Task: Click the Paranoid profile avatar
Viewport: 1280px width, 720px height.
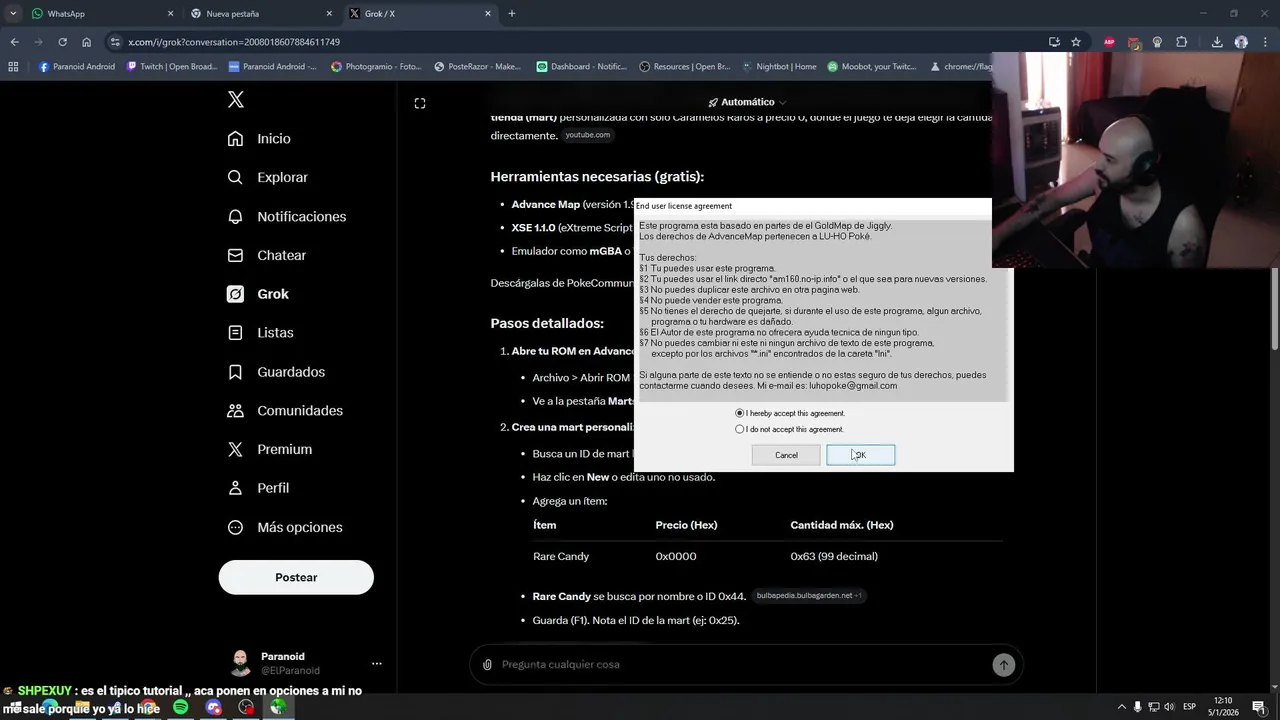Action: pyautogui.click(x=240, y=663)
